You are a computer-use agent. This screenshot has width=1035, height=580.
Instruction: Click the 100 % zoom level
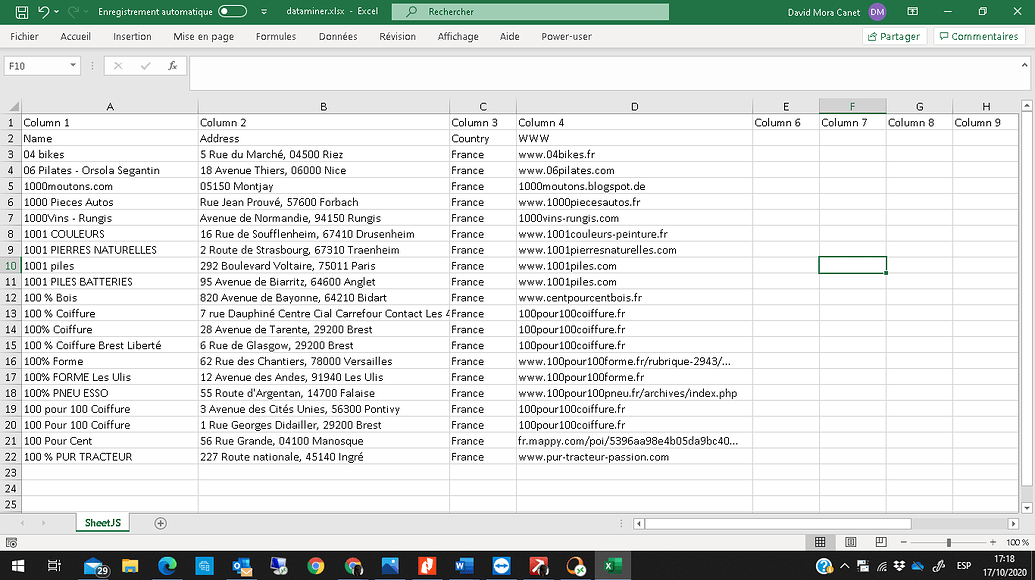[1017, 542]
